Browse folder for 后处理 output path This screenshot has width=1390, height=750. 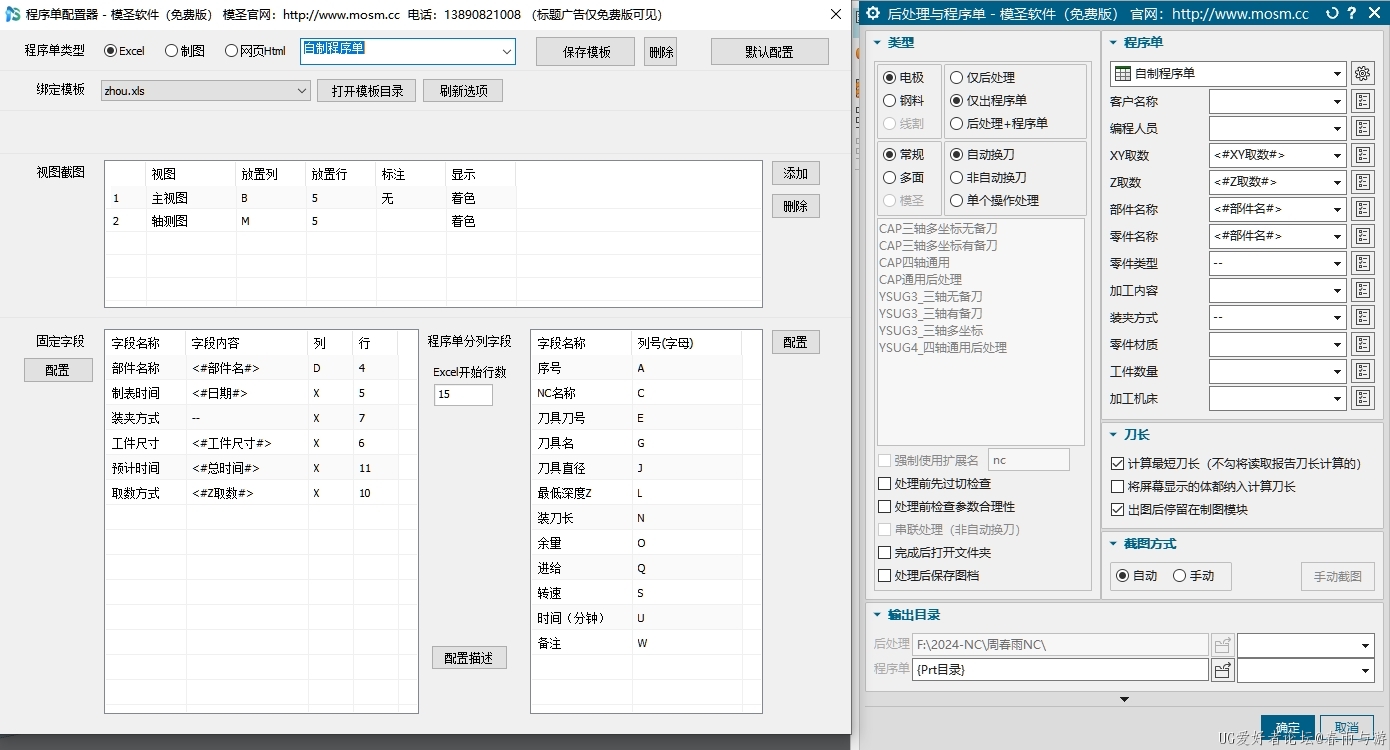pyautogui.click(x=1222, y=645)
